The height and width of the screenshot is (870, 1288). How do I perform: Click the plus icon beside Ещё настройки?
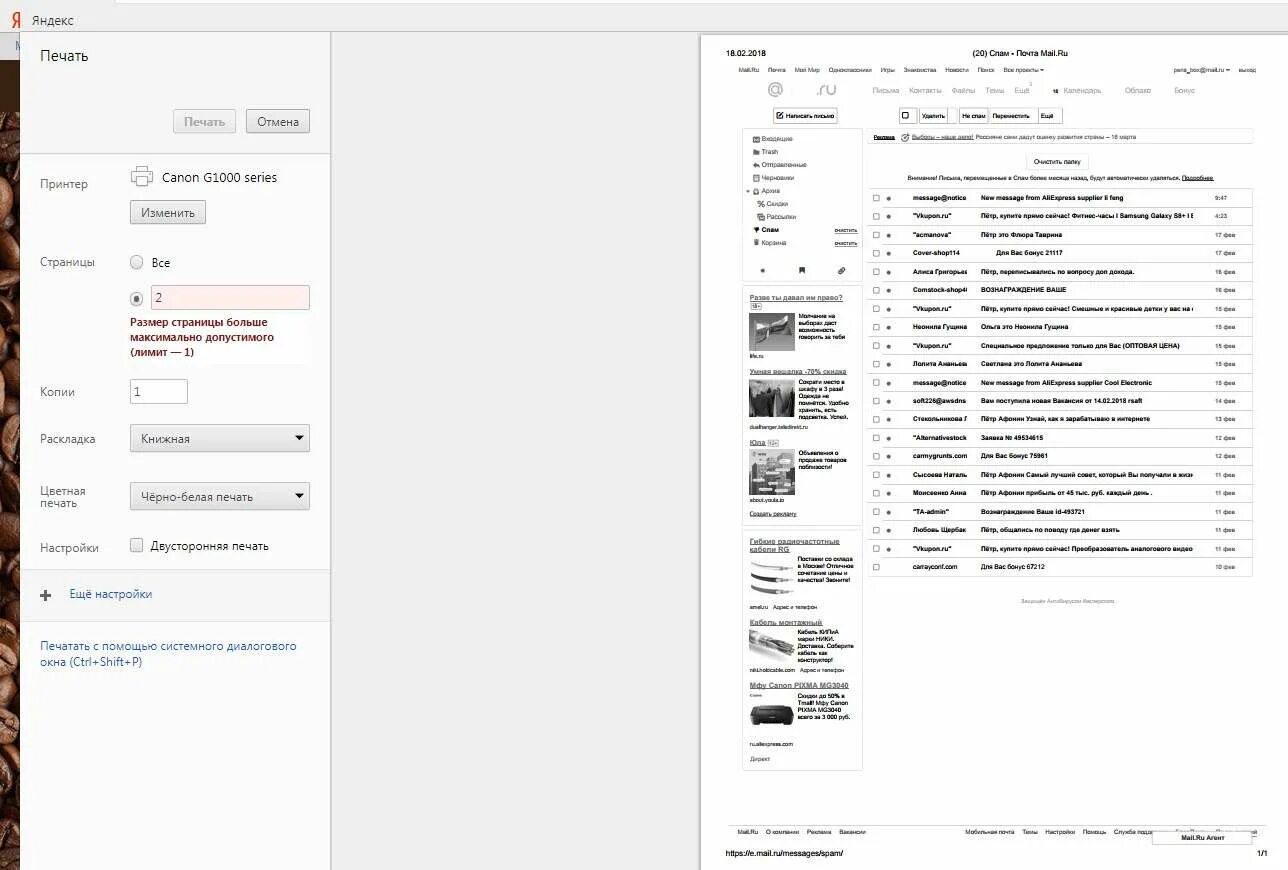click(45, 595)
